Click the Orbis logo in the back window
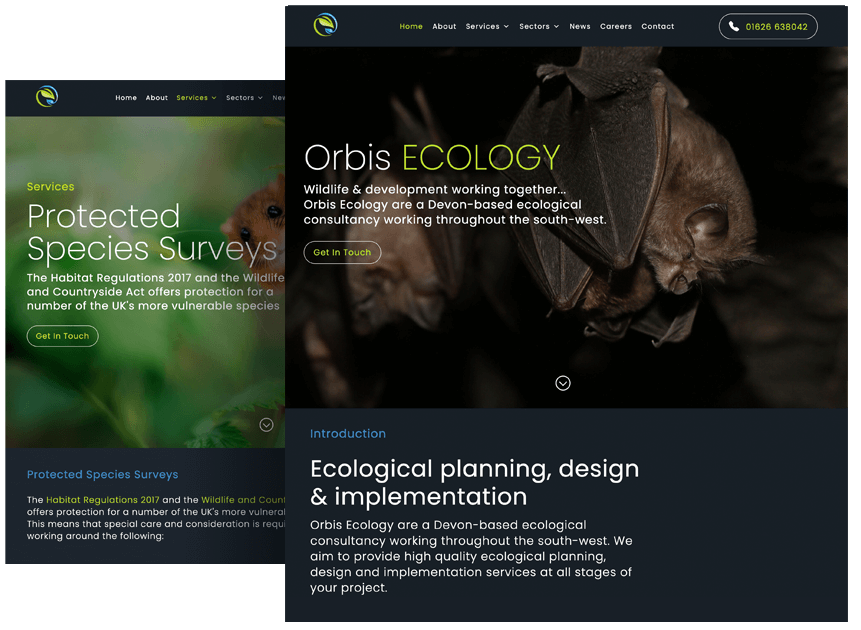Image resolution: width=861 pixels, height=630 pixels. tap(47, 97)
